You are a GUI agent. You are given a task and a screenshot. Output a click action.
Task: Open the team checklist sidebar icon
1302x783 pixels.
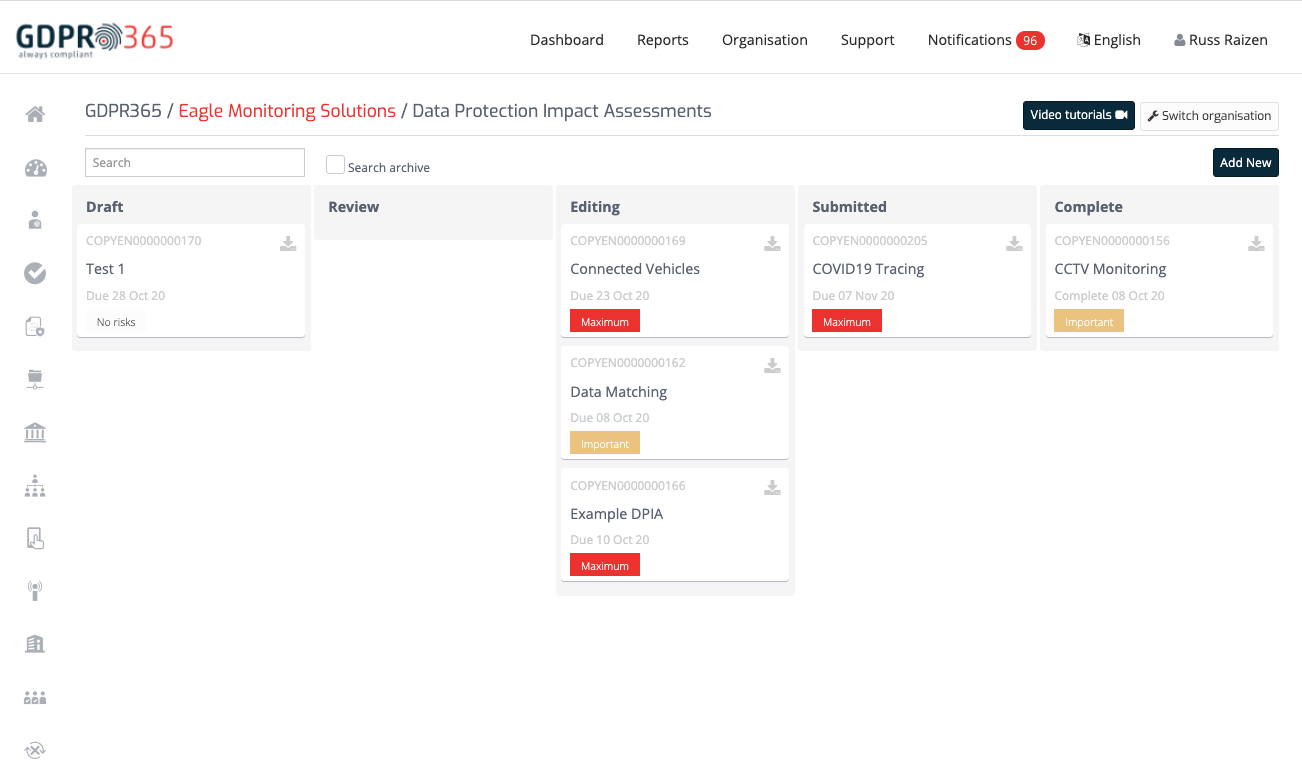coord(35,698)
